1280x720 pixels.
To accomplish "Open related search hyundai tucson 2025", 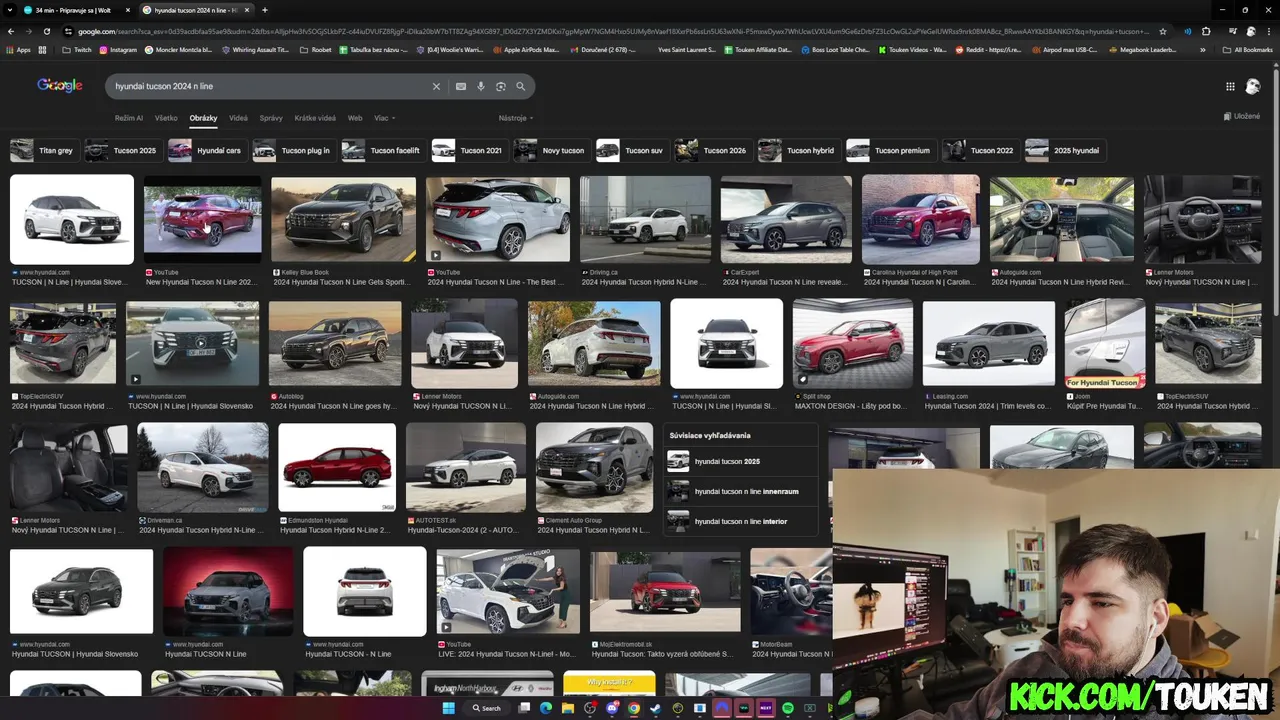I will click(x=740, y=461).
